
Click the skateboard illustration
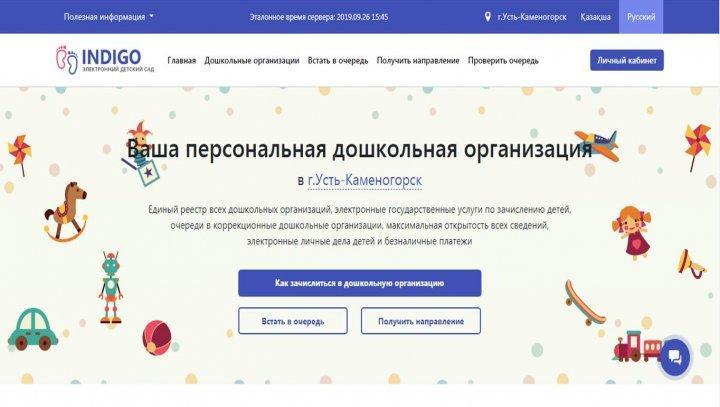pos(584,302)
